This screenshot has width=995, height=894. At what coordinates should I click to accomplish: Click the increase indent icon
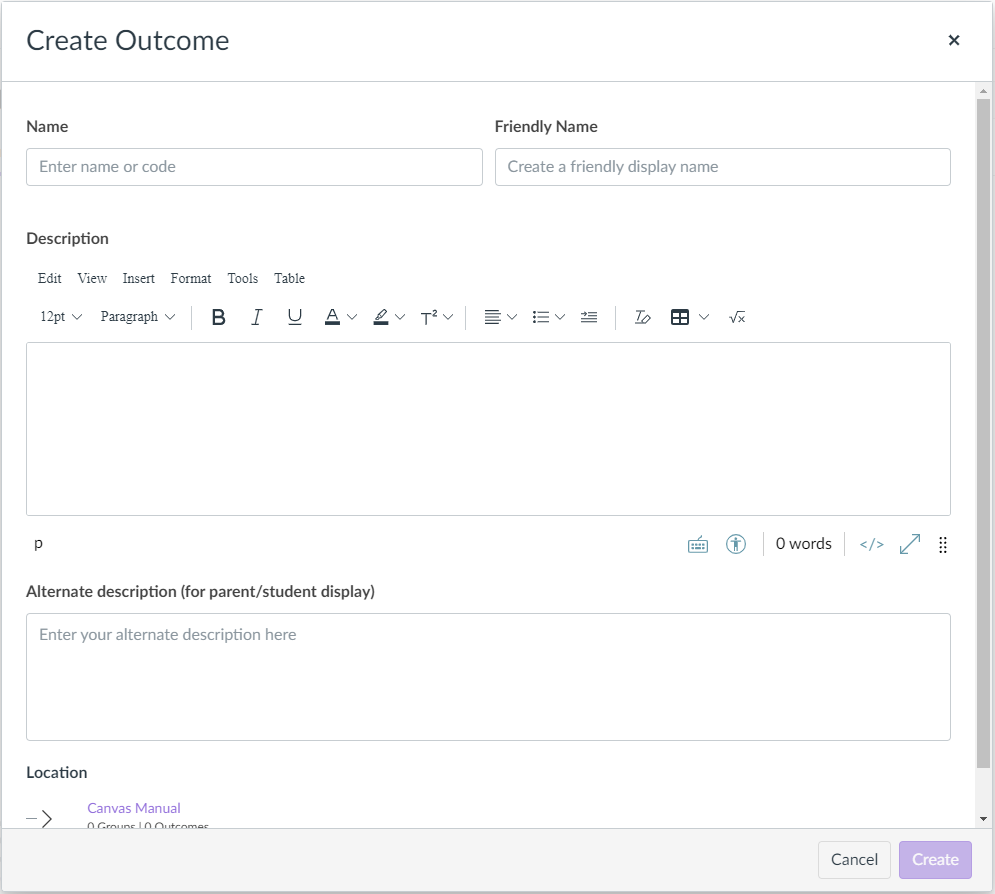coord(589,317)
